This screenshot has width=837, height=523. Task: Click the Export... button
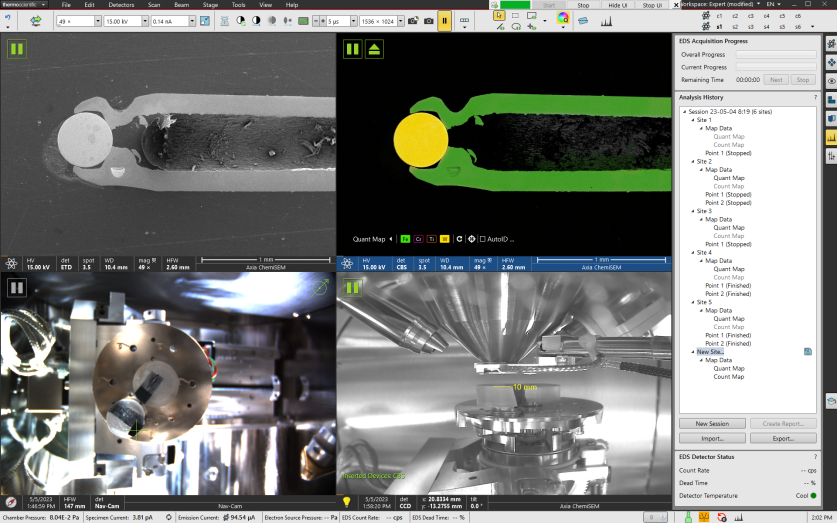(x=783, y=438)
